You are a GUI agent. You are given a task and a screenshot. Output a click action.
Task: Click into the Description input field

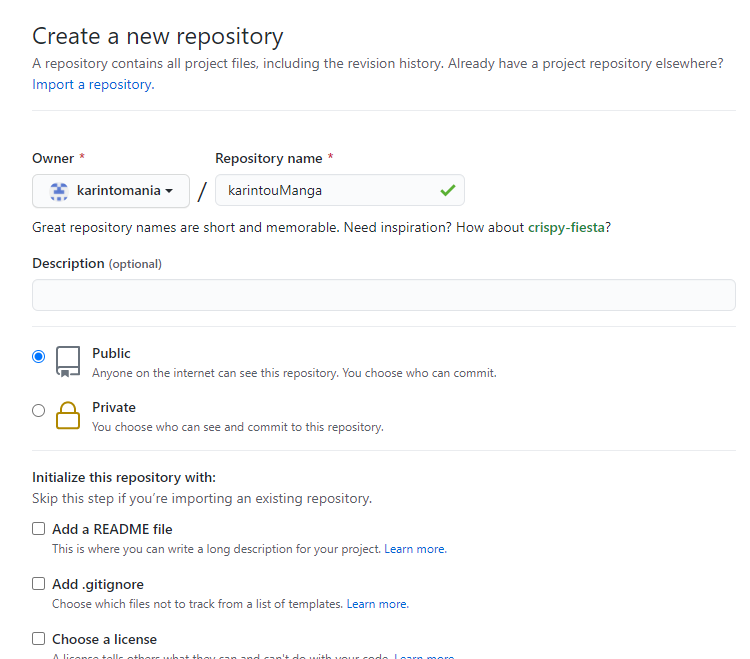[x=384, y=295]
